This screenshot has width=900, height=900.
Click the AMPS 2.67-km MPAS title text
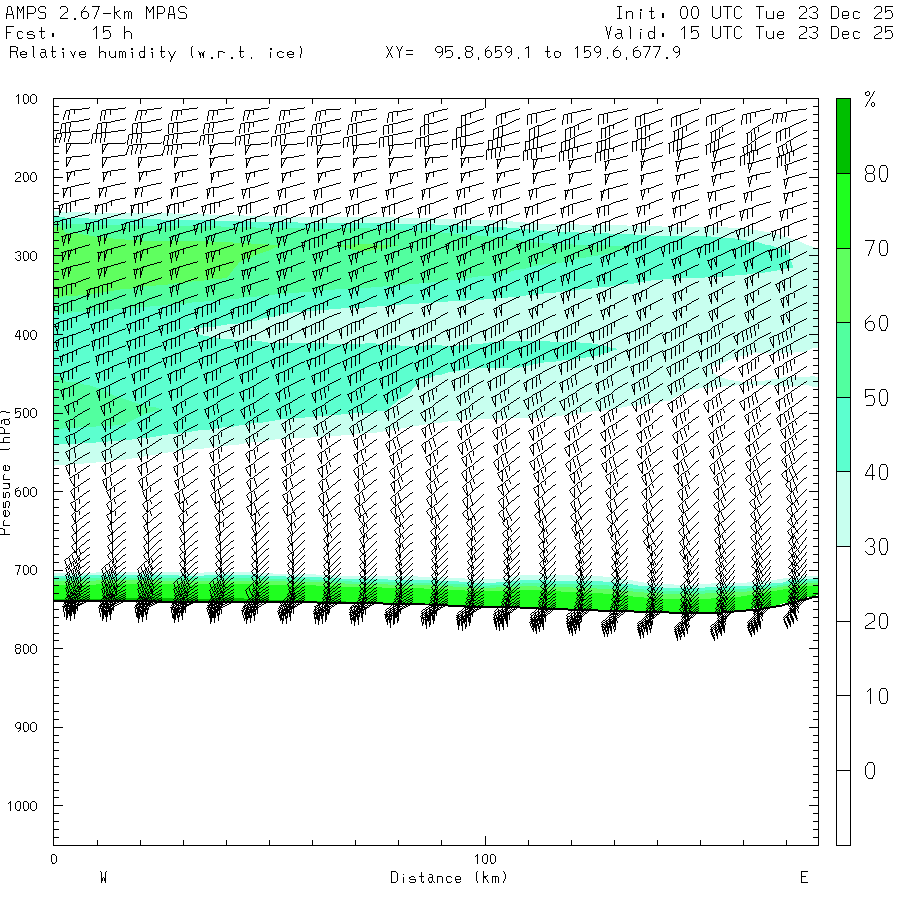pos(96,14)
